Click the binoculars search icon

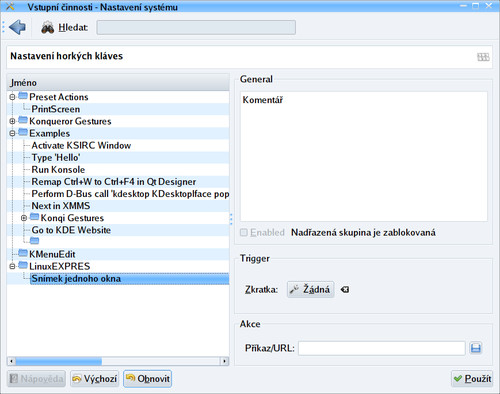tap(48, 28)
